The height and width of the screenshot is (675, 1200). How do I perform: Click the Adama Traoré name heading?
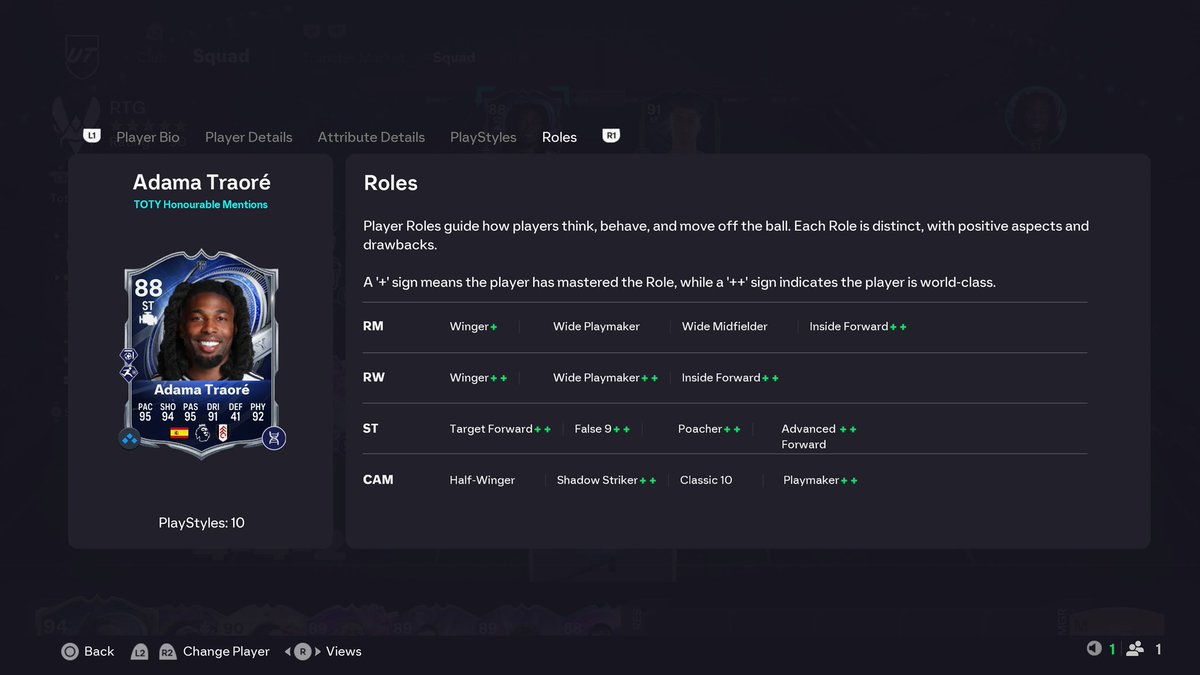pyautogui.click(x=201, y=182)
